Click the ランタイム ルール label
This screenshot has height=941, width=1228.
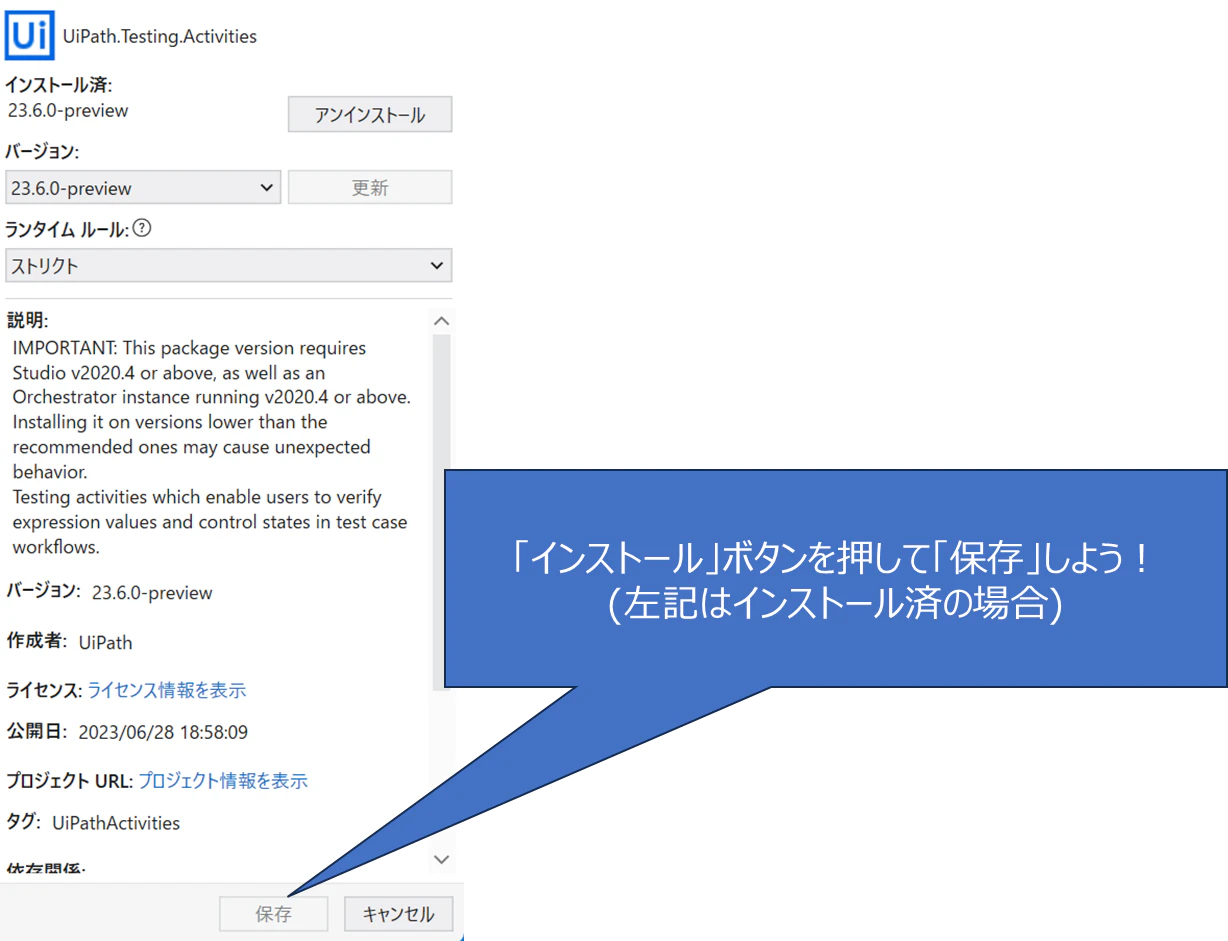pos(68,229)
